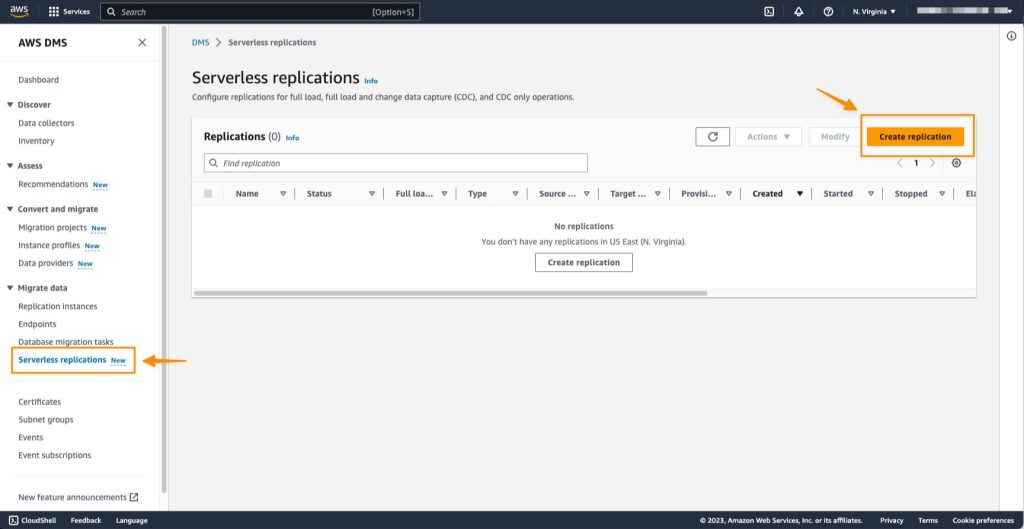Sort by Started column arrow
The image size is (1024, 529).
coord(871,194)
